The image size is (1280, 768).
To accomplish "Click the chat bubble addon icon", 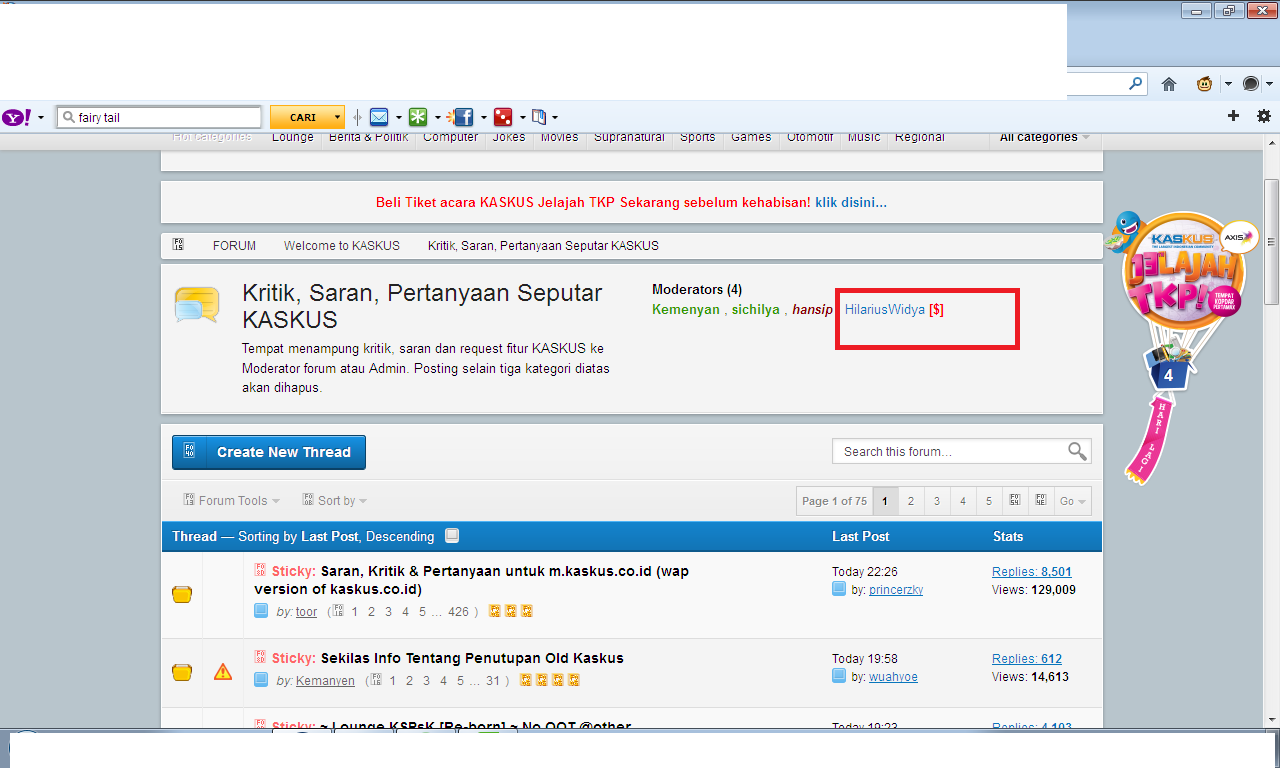I will coord(1251,85).
